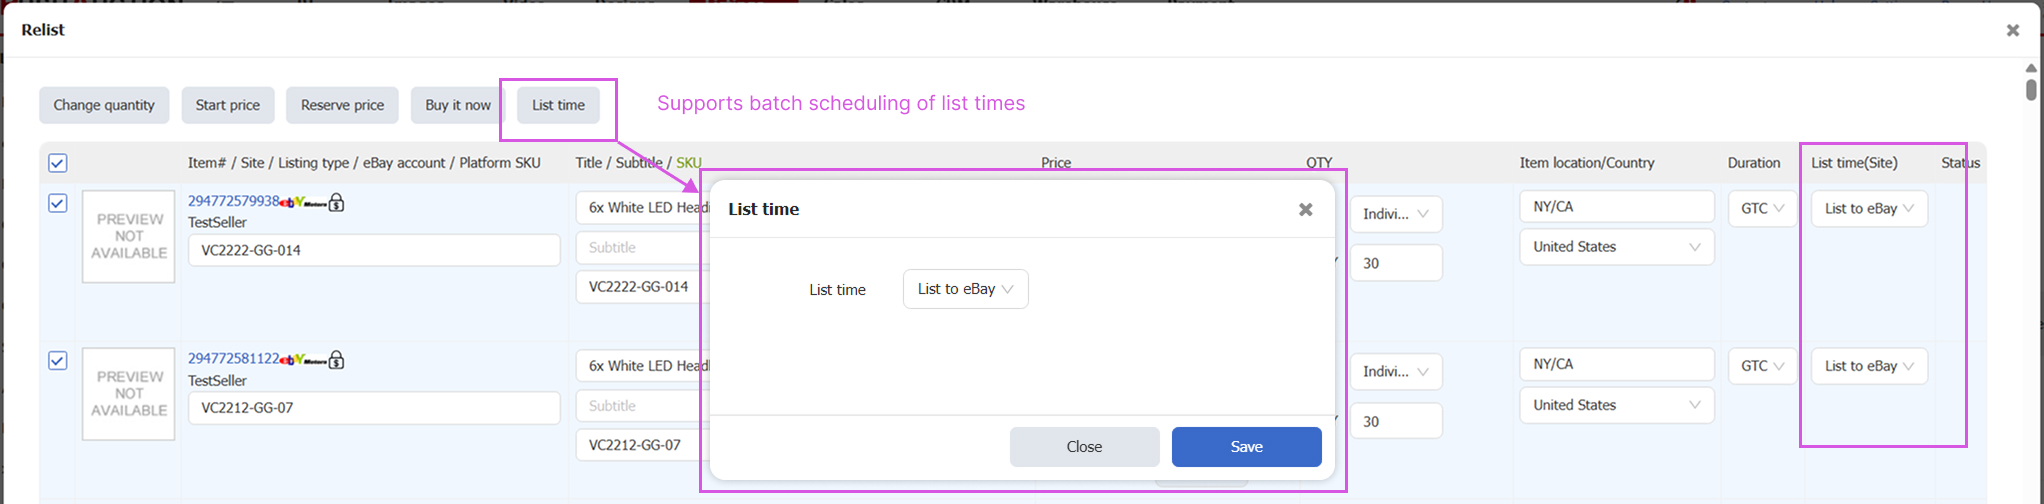
Task: Click the List time batch button
Action: tap(558, 105)
